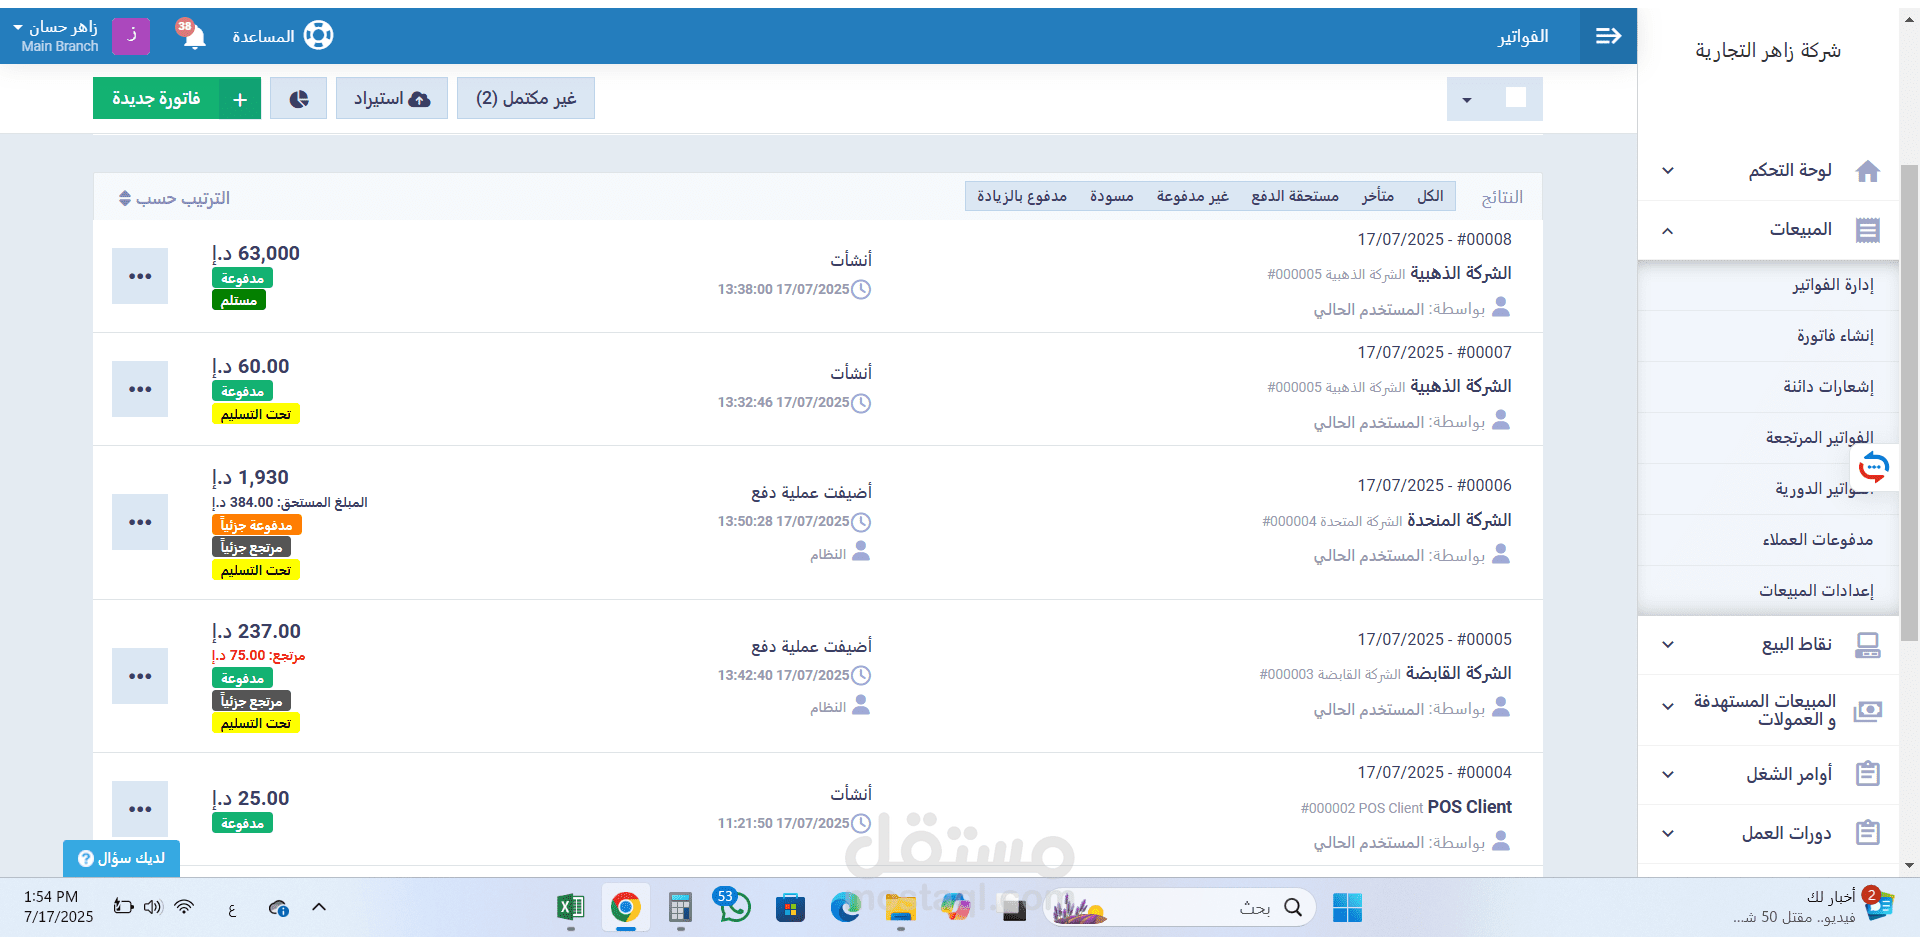The width and height of the screenshot is (1920, 937).
Task: Create a new invoice with 'فاتورة جديدة'
Action: point(156,98)
